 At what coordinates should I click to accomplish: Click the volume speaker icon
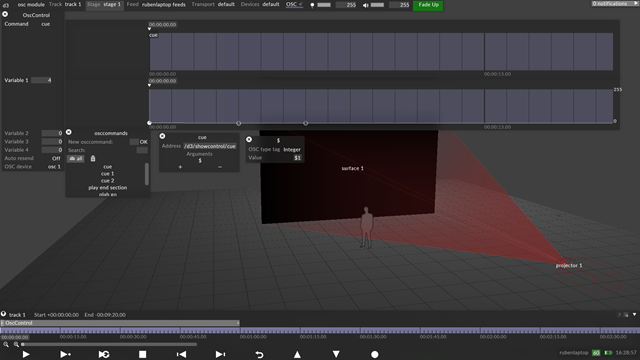[x=366, y=5]
